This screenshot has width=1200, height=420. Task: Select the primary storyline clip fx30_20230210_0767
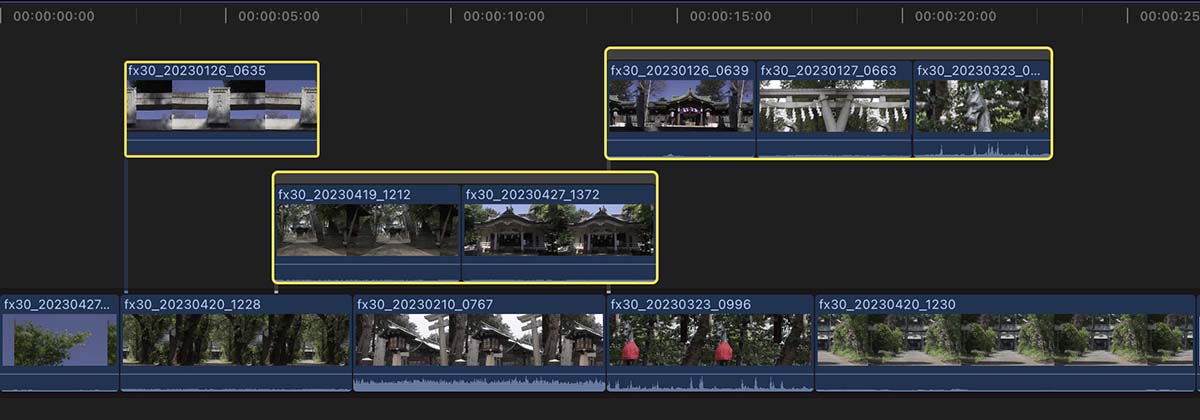pyautogui.click(x=479, y=343)
